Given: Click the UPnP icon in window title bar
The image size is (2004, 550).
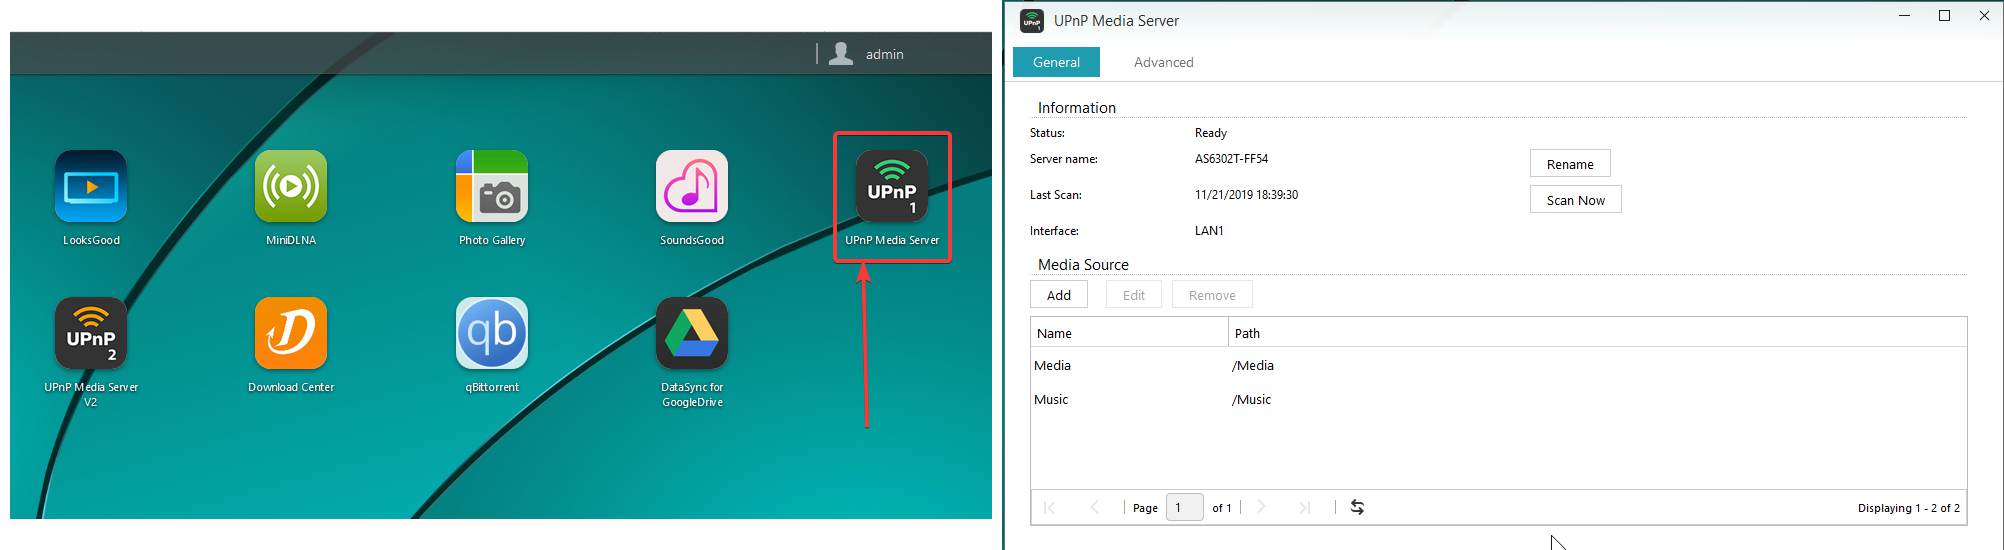Looking at the screenshot, I should 1032,20.
